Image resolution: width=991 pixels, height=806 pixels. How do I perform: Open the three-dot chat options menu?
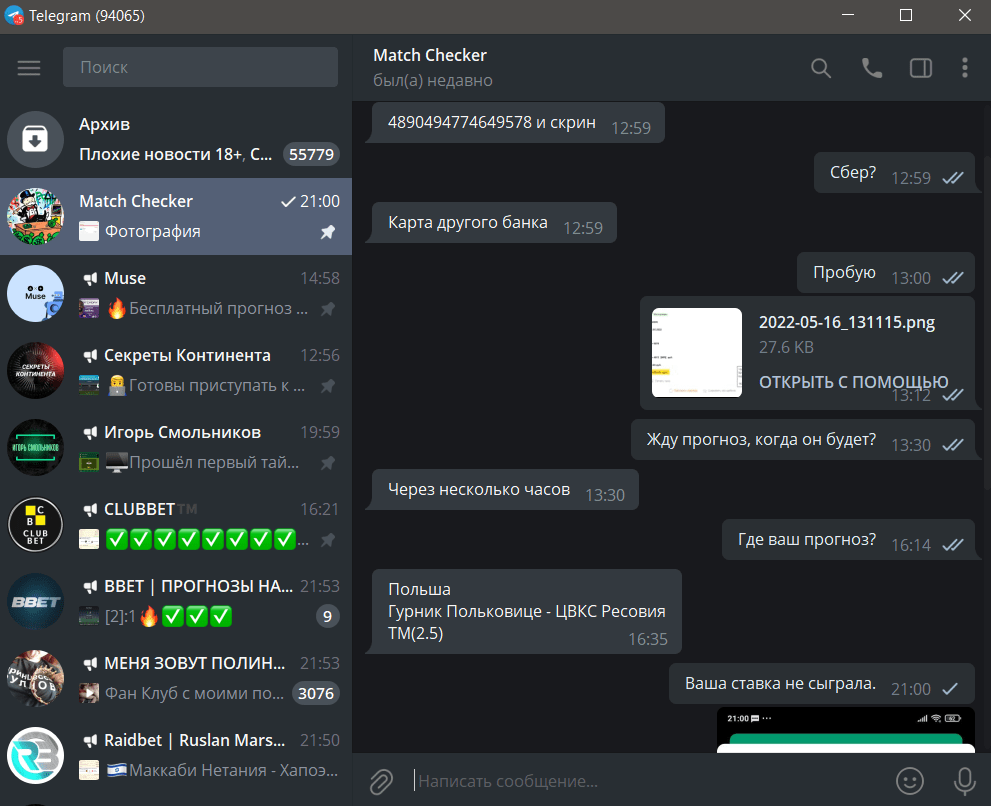964,68
